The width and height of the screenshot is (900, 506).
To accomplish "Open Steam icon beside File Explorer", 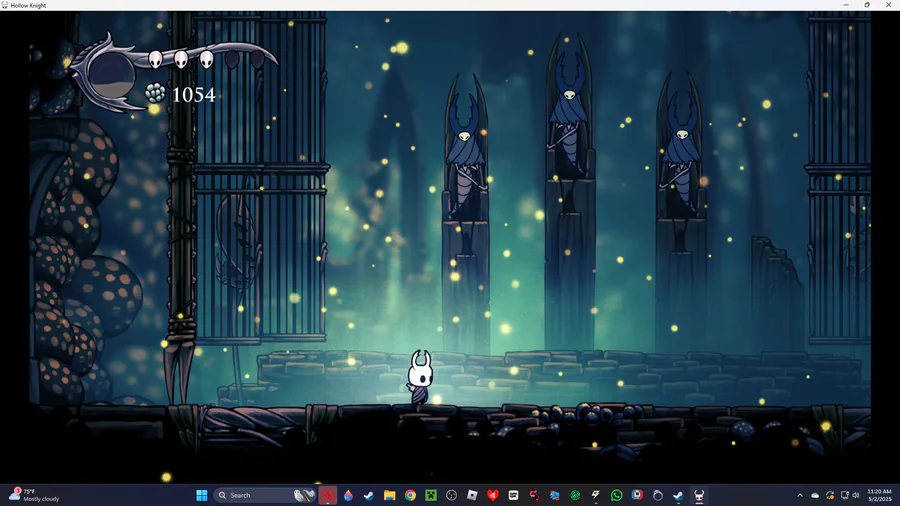I will [x=369, y=495].
